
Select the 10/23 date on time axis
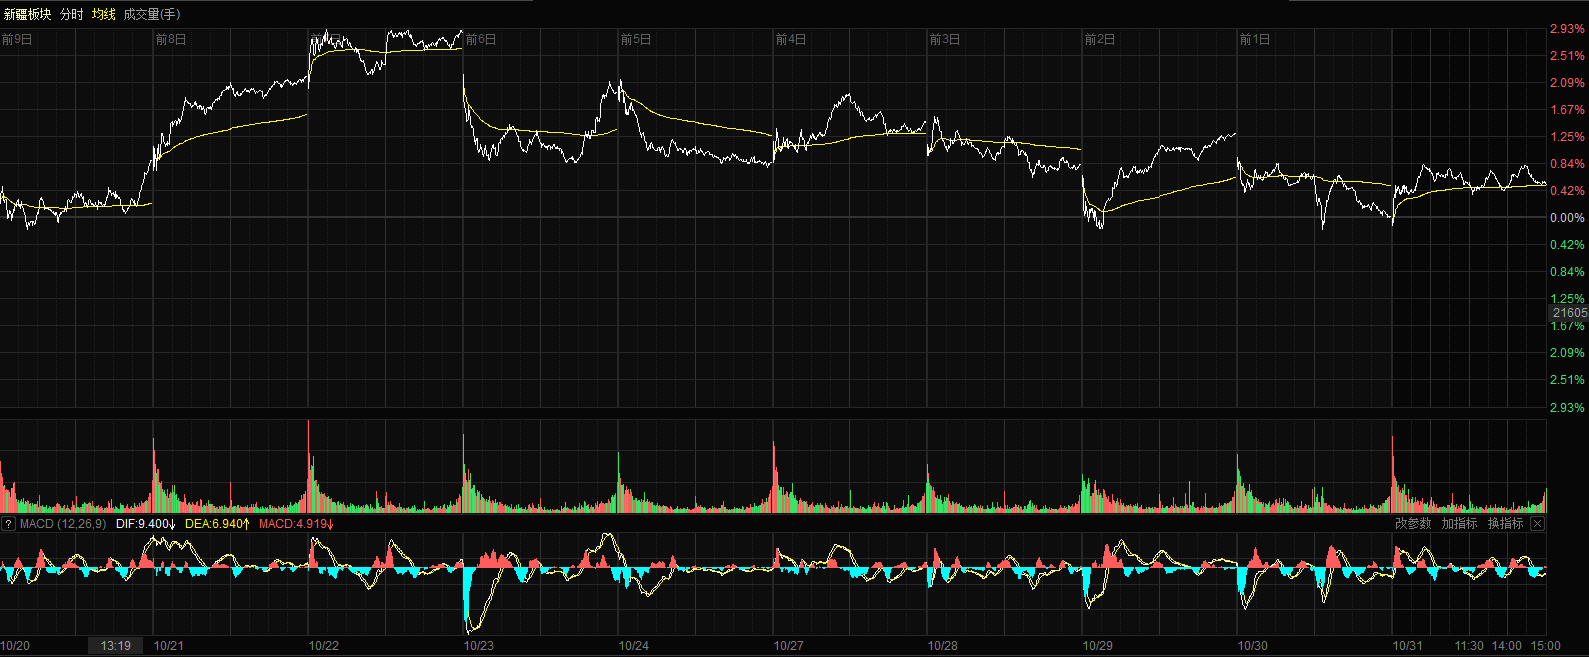(x=479, y=646)
